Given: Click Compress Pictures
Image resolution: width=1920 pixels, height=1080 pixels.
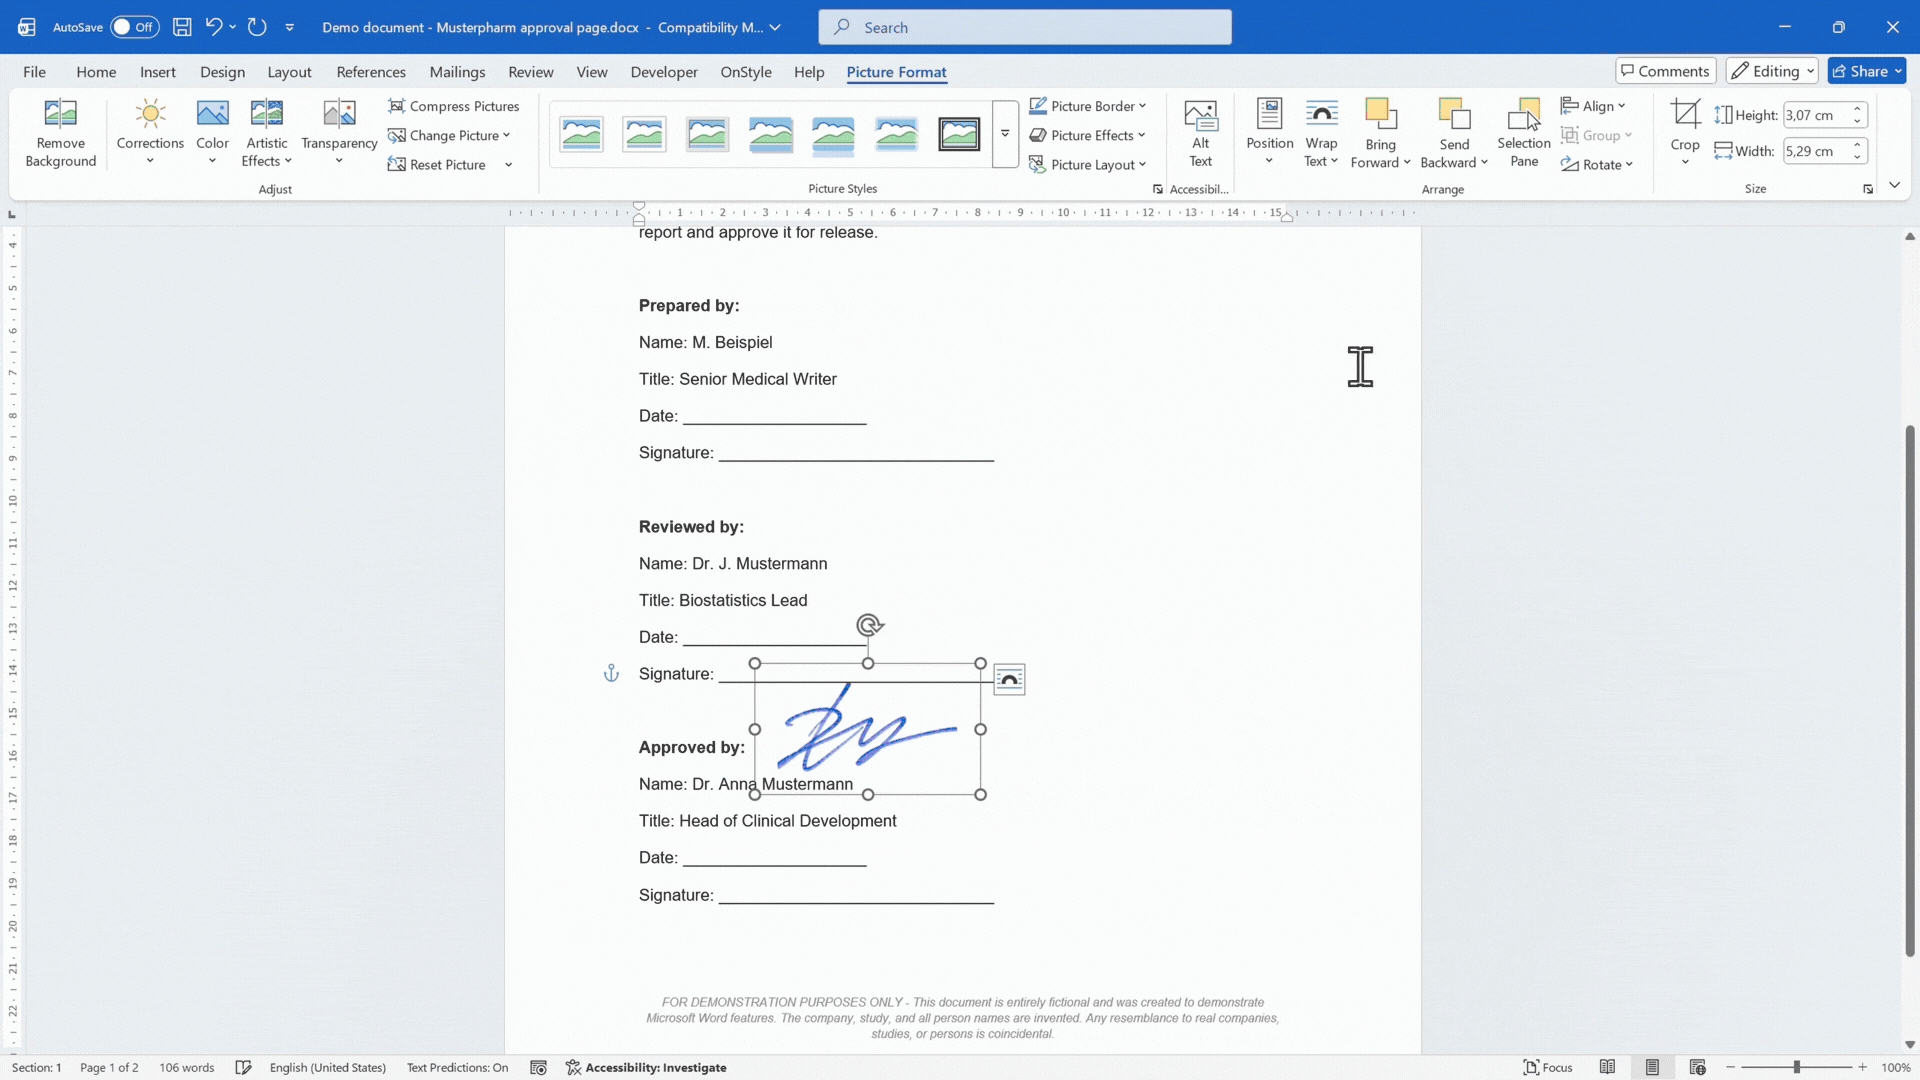Looking at the screenshot, I should click(454, 106).
